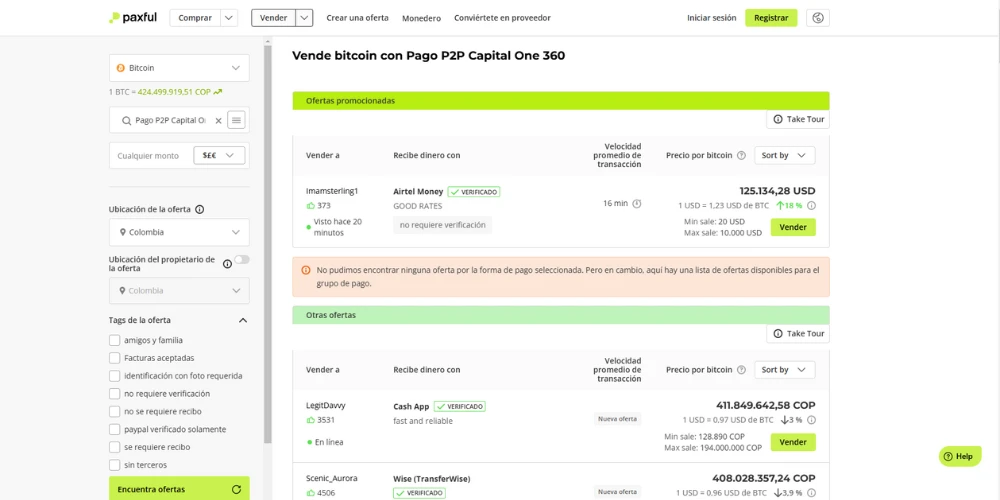
Task: Check the Facturas aceptadas tag
Action: click(x=115, y=358)
